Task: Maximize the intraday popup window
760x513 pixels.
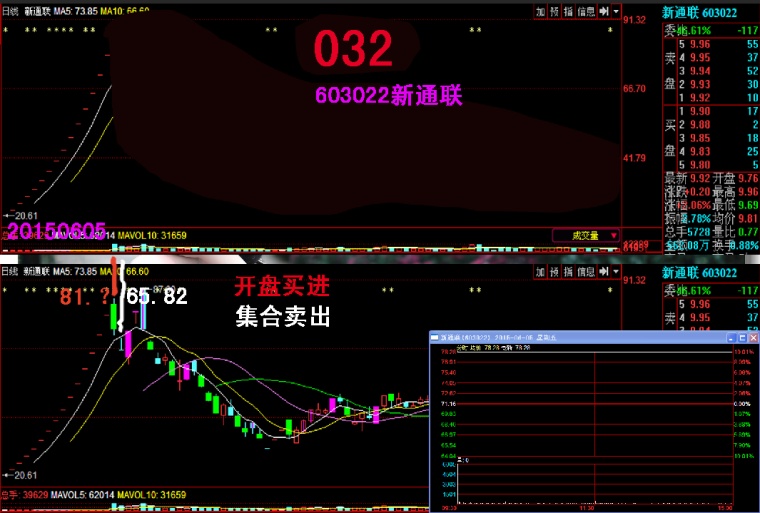Action: tap(743, 337)
